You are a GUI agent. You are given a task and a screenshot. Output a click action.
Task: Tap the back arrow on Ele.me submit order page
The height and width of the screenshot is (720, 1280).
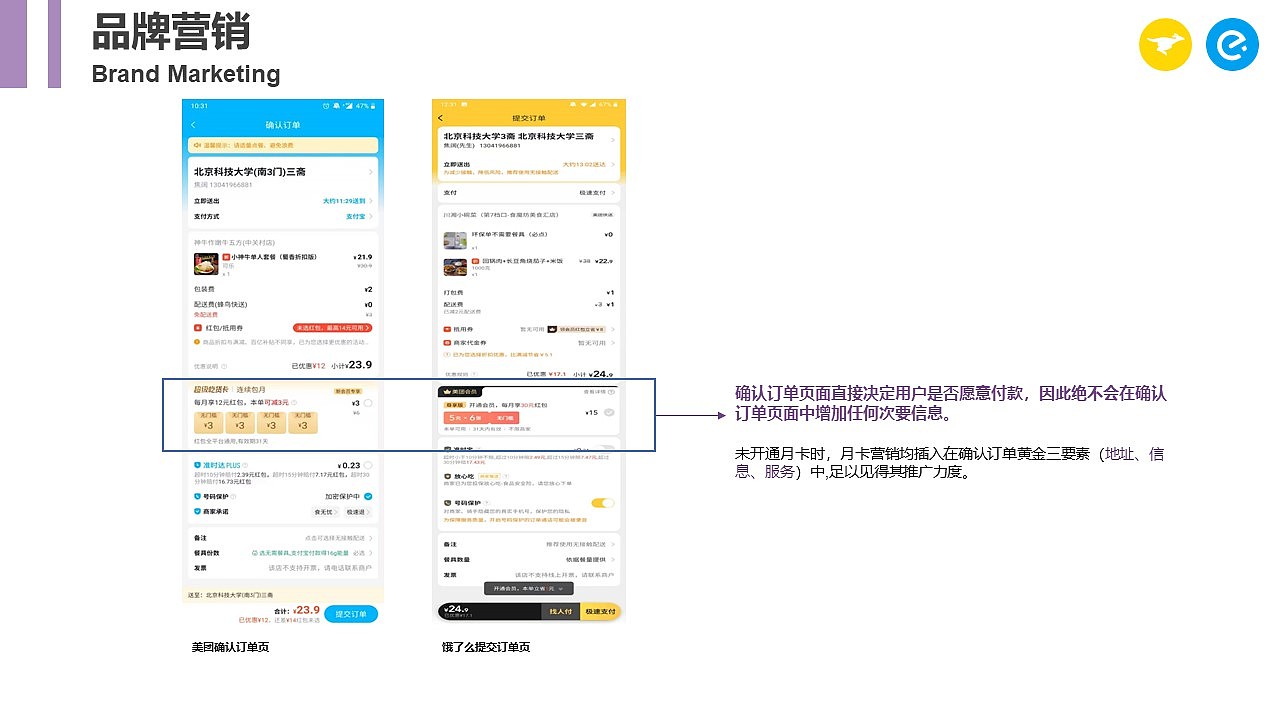(440, 117)
